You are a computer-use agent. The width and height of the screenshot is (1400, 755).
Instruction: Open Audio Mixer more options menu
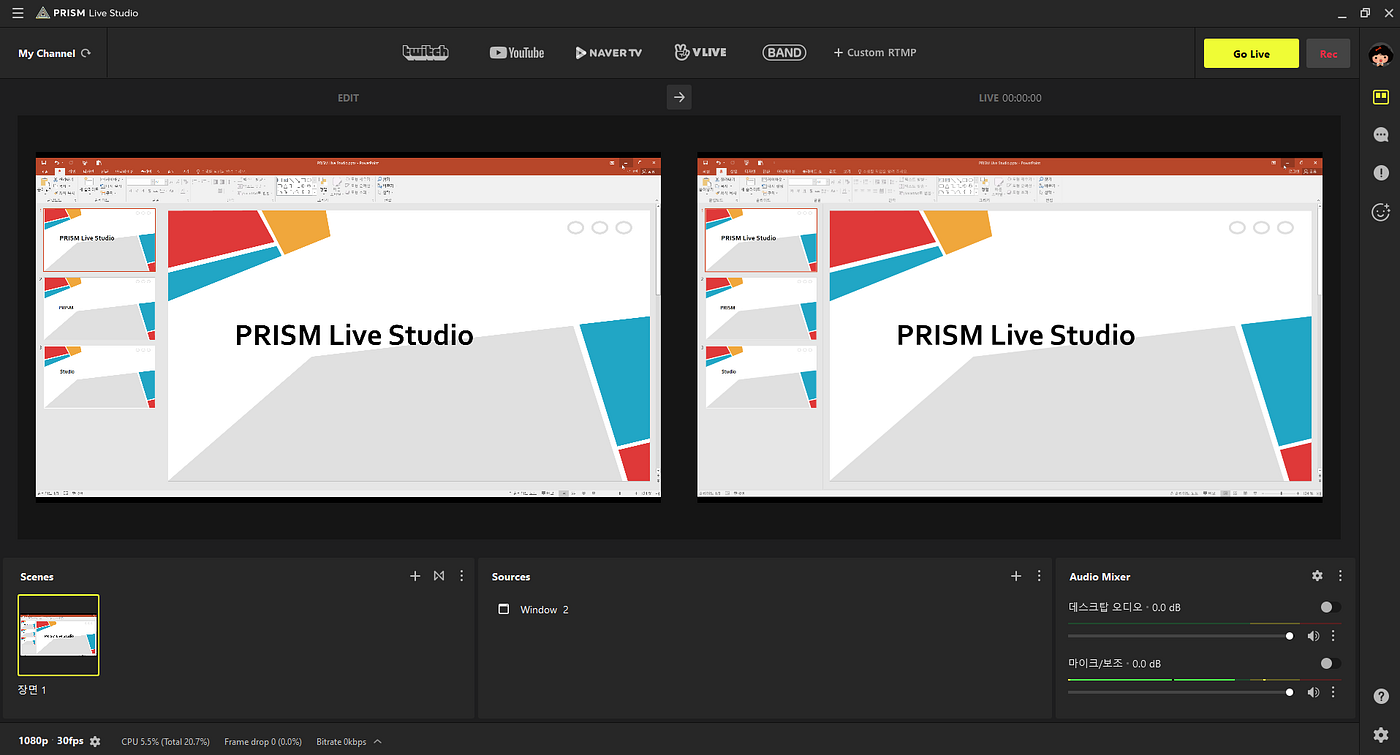(x=1340, y=576)
